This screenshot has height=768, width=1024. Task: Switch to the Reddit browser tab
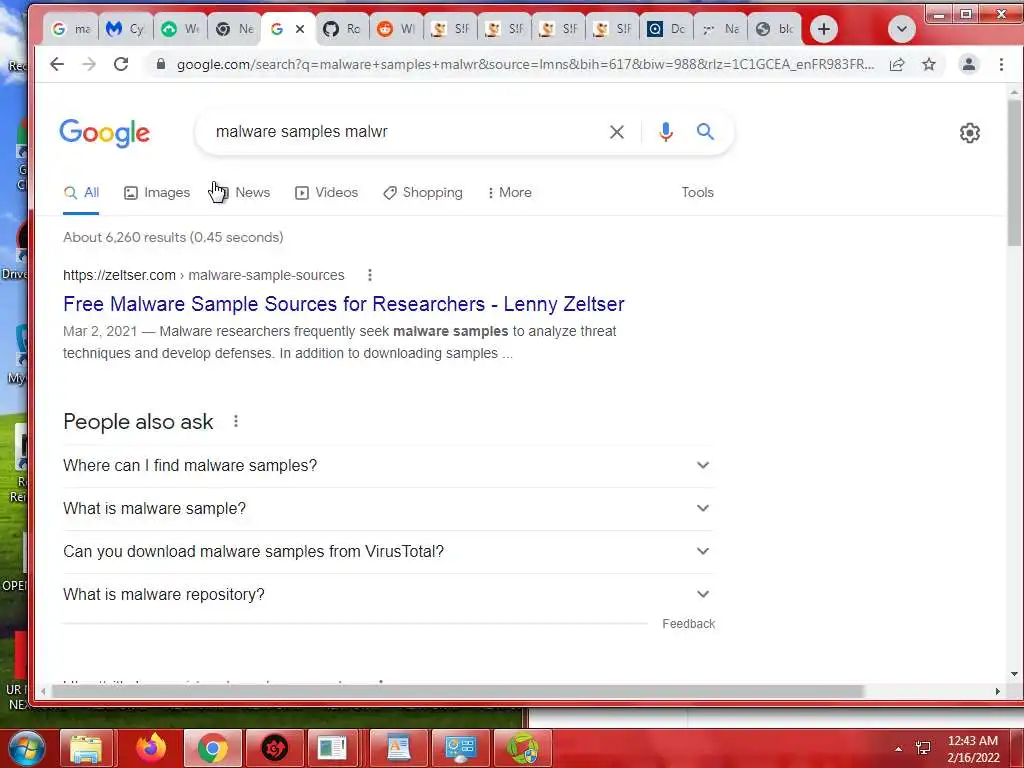click(396, 29)
